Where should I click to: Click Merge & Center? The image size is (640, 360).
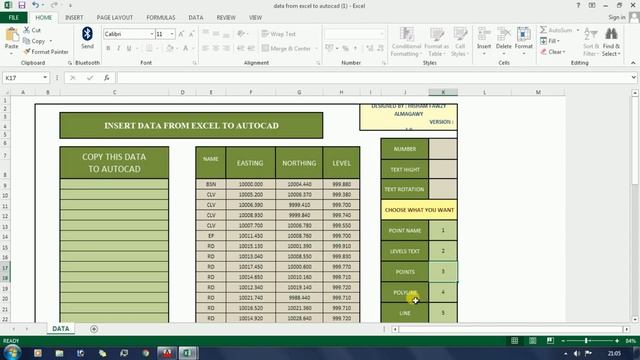286,48
